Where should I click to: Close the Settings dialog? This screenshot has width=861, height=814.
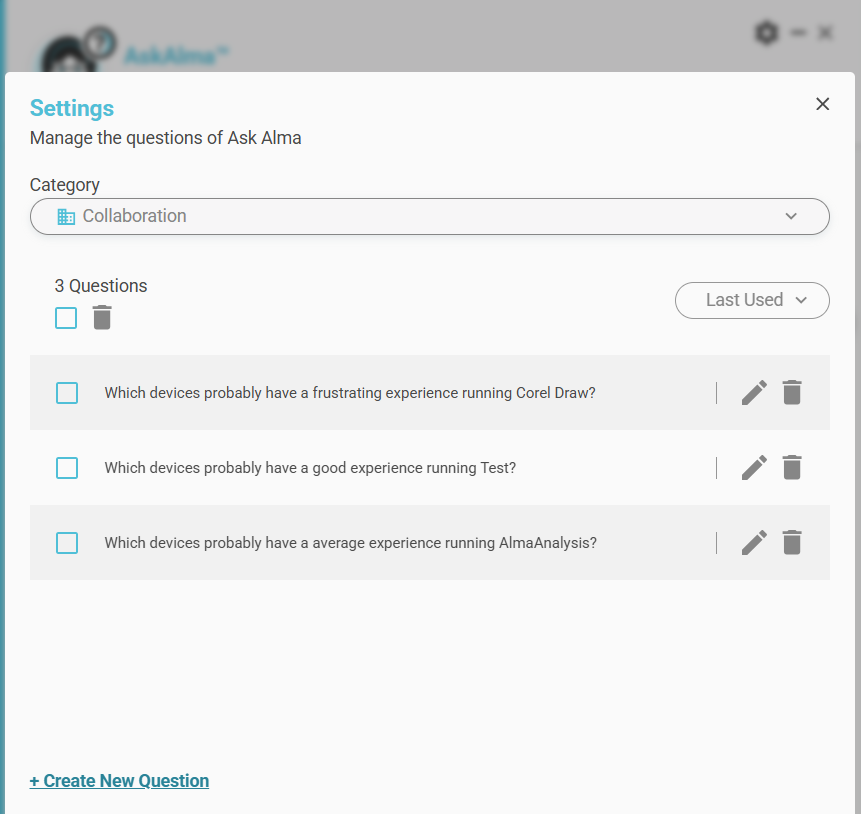823,104
